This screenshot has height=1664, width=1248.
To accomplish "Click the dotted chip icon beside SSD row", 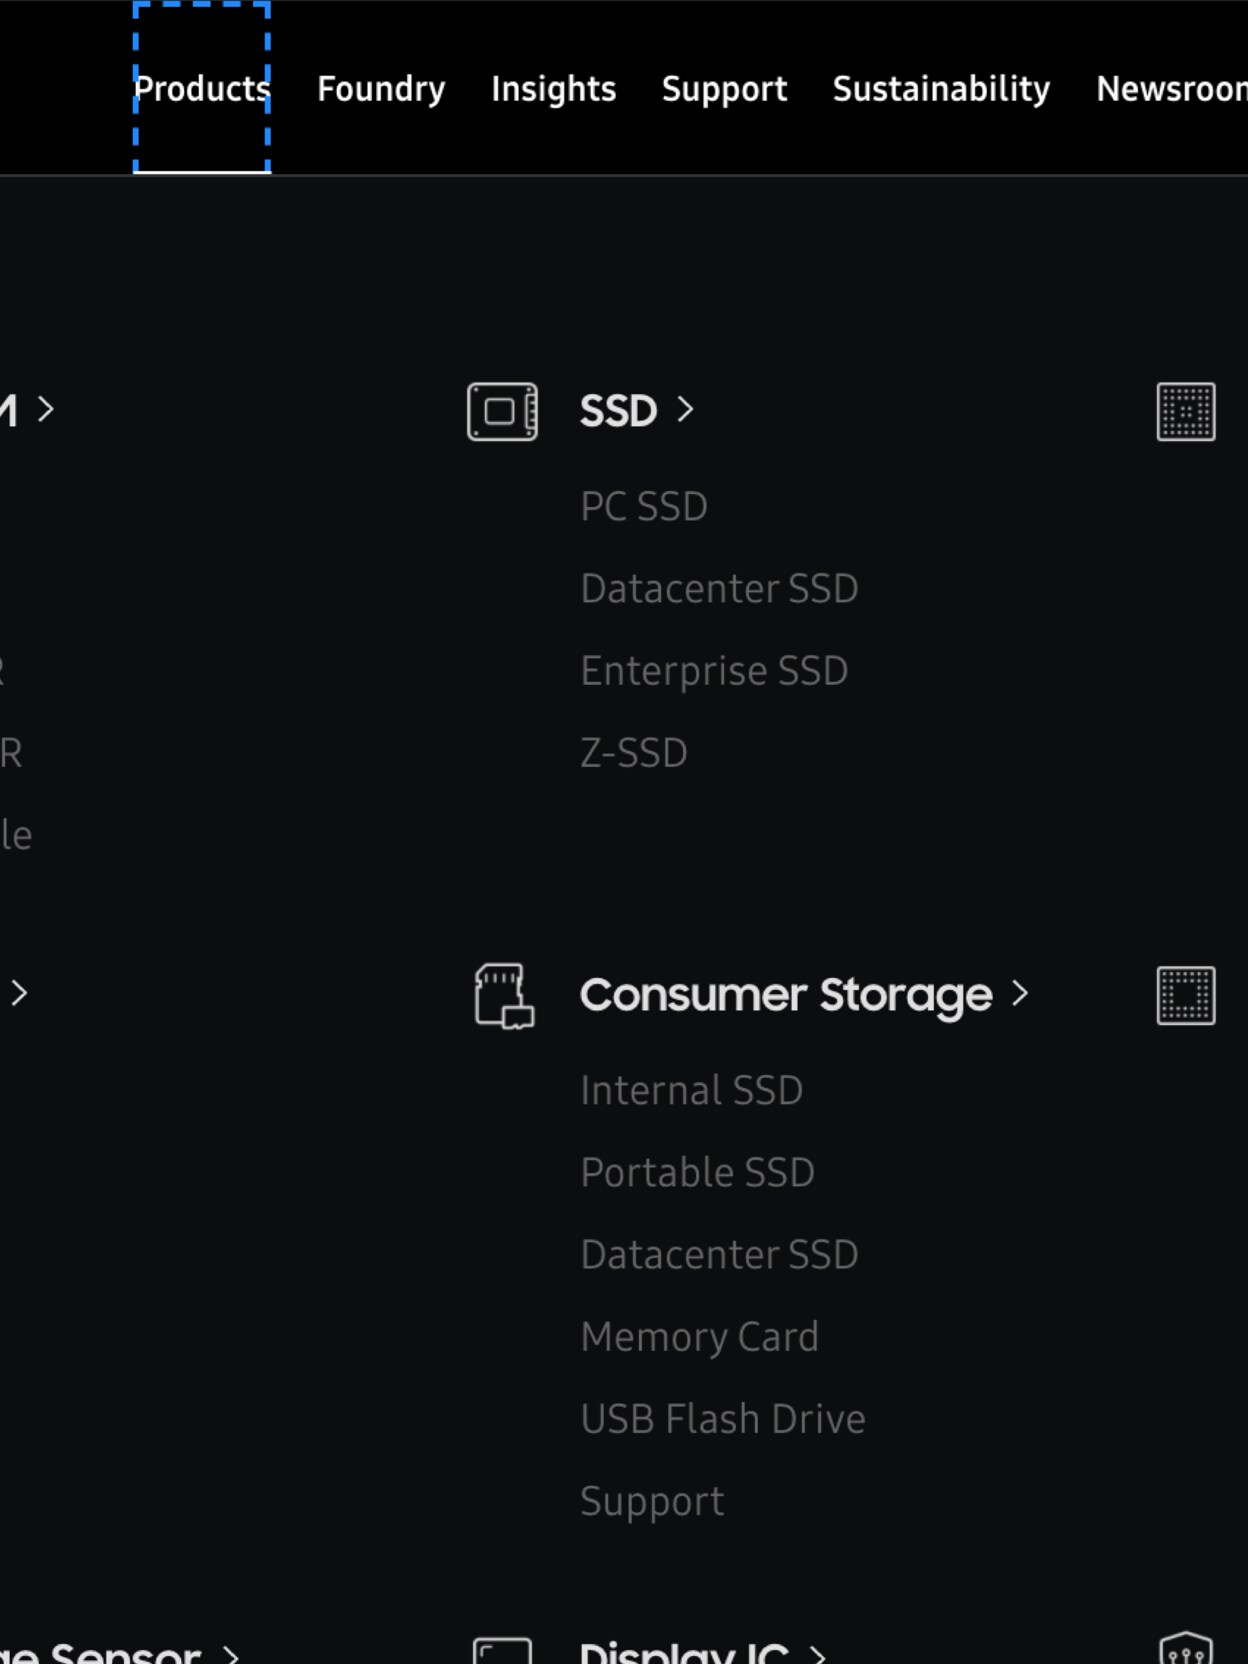I will [x=1186, y=411].
